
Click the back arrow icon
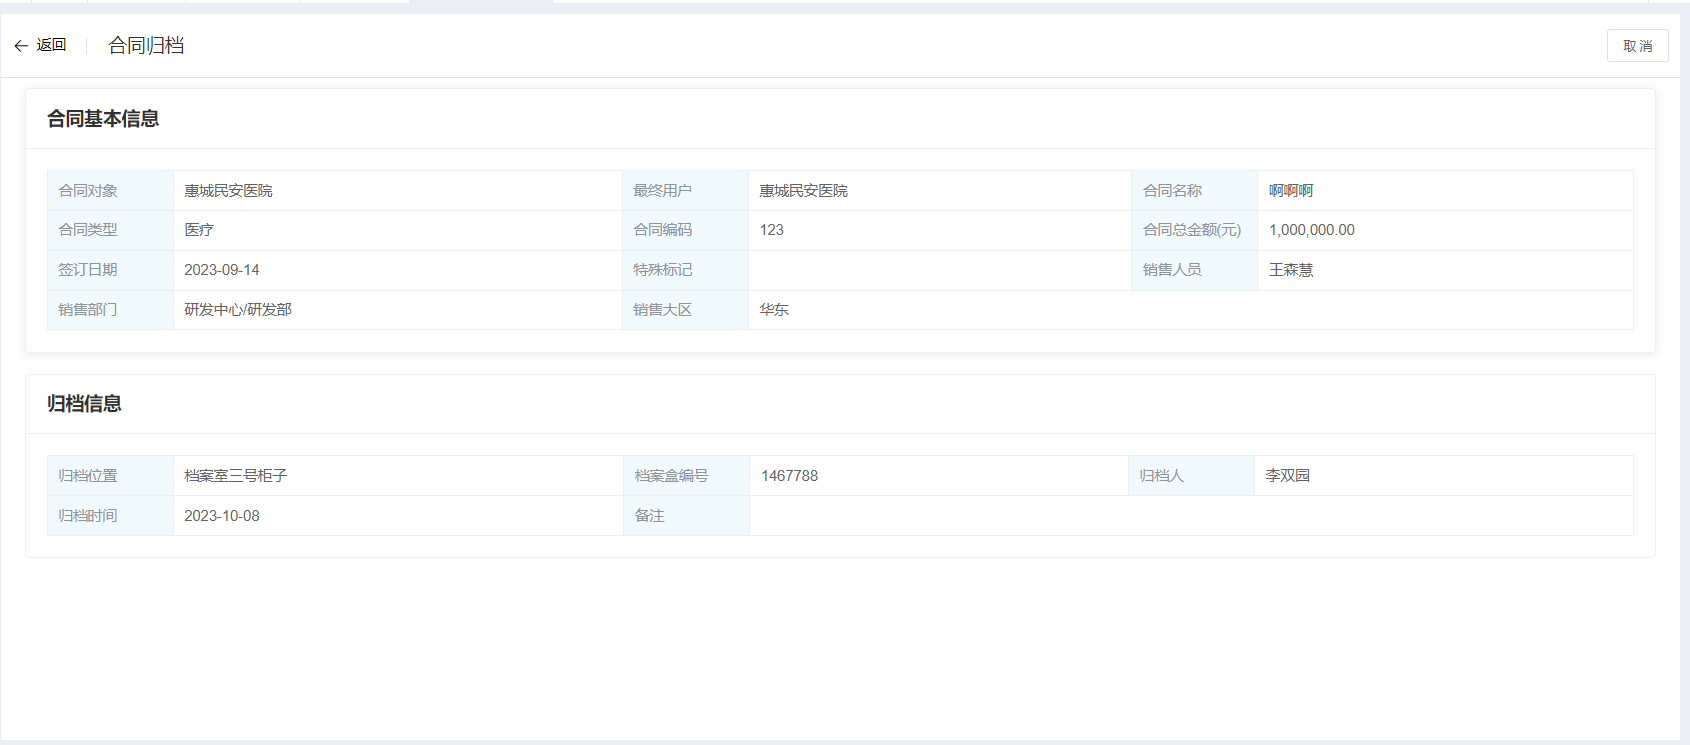click(21, 46)
